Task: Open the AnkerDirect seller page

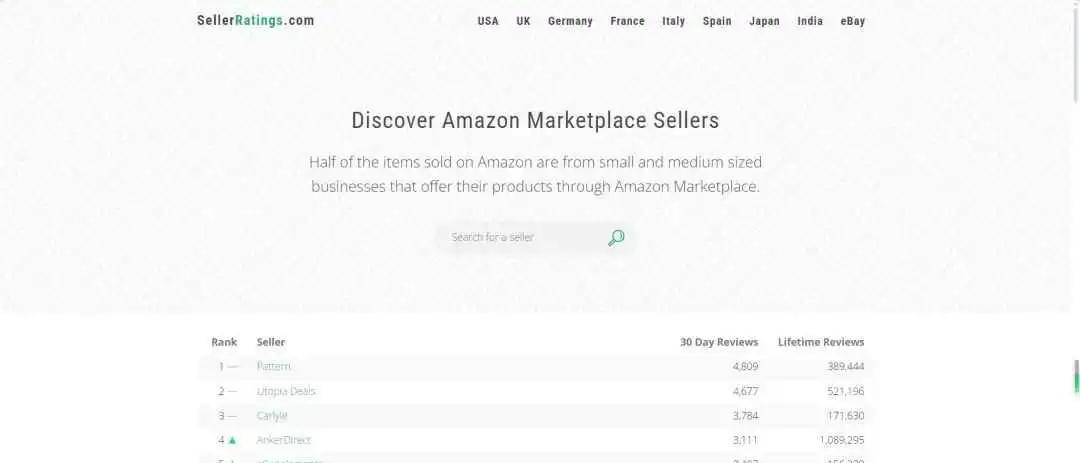Action: [284, 440]
